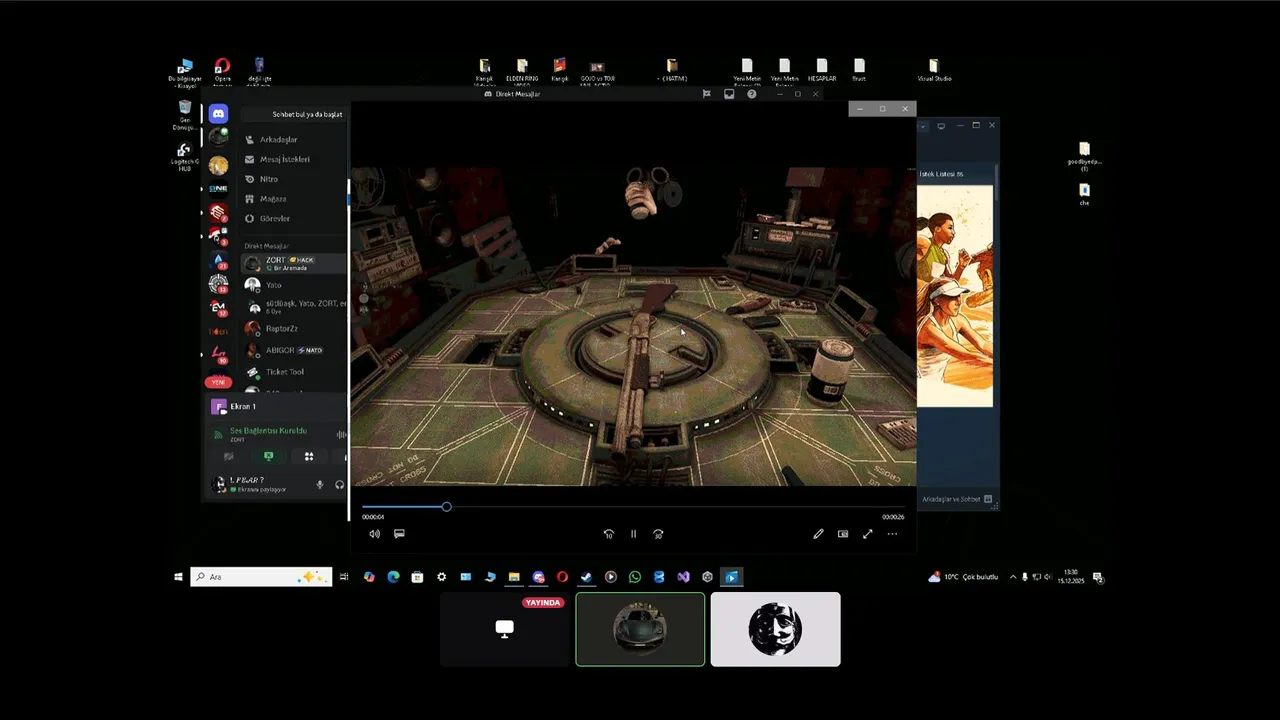The width and height of the screenshot is (1280, 720).
Task: Open Microsoft Edge from the taskbar
Action: [393, 577]
